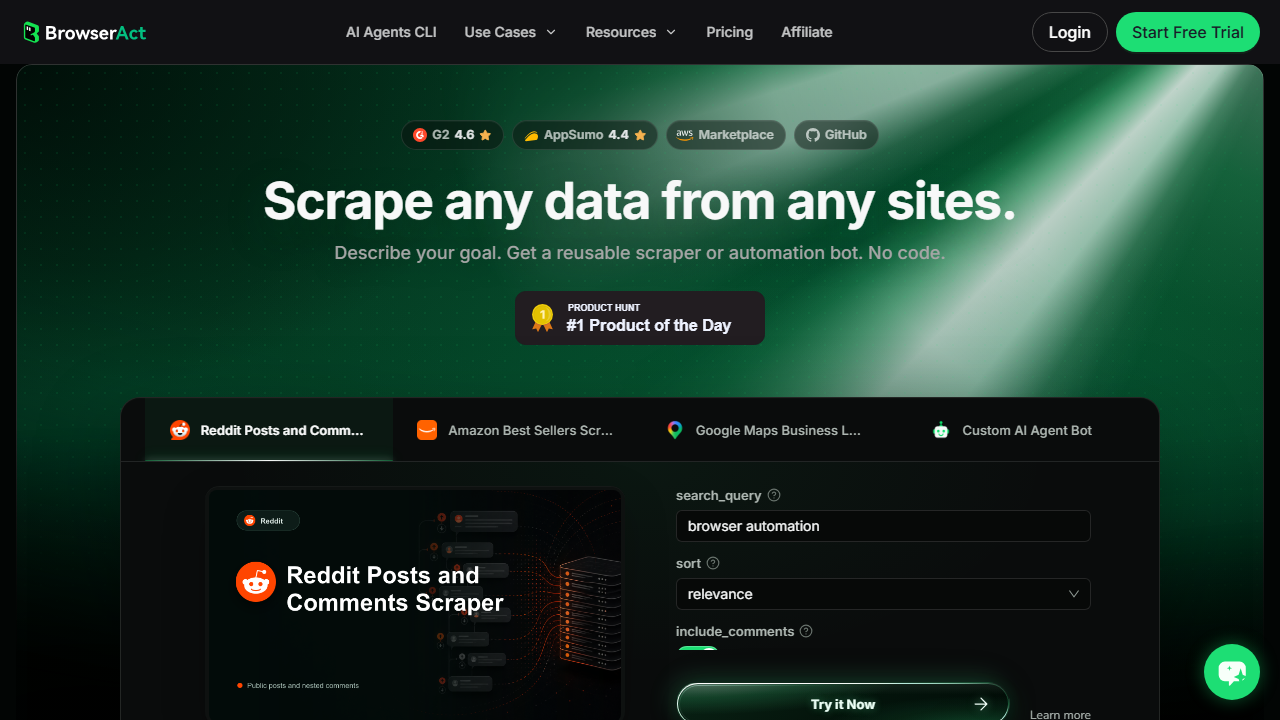Click the include_comments help icon
Image resolution: width=1280 pixels, height=720 pixels.
806,631
